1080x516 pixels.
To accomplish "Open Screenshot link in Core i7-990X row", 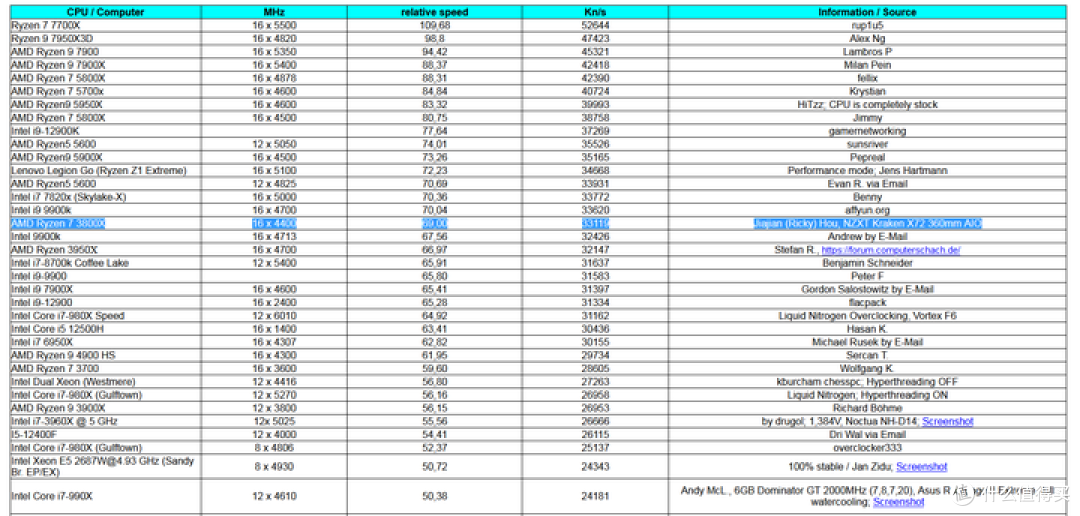I will pos(899,502).
